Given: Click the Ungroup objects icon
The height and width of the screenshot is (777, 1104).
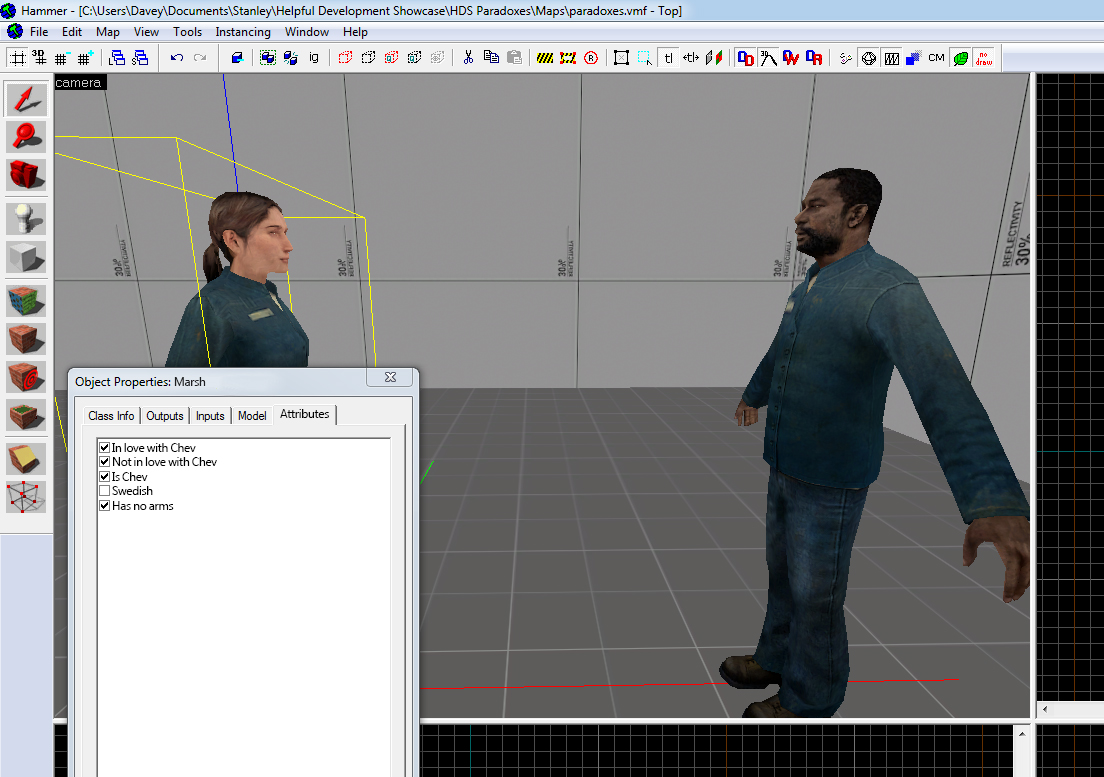Looking at the screenshot, I should click(291, 58).
